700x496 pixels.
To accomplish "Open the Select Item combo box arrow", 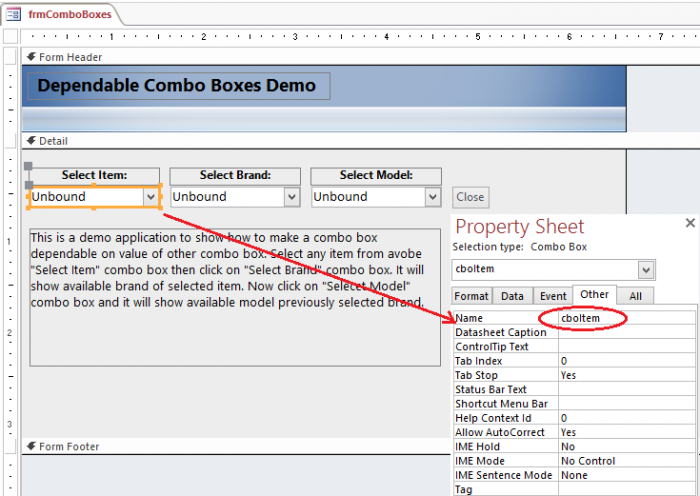I will (x=151, y=197).
